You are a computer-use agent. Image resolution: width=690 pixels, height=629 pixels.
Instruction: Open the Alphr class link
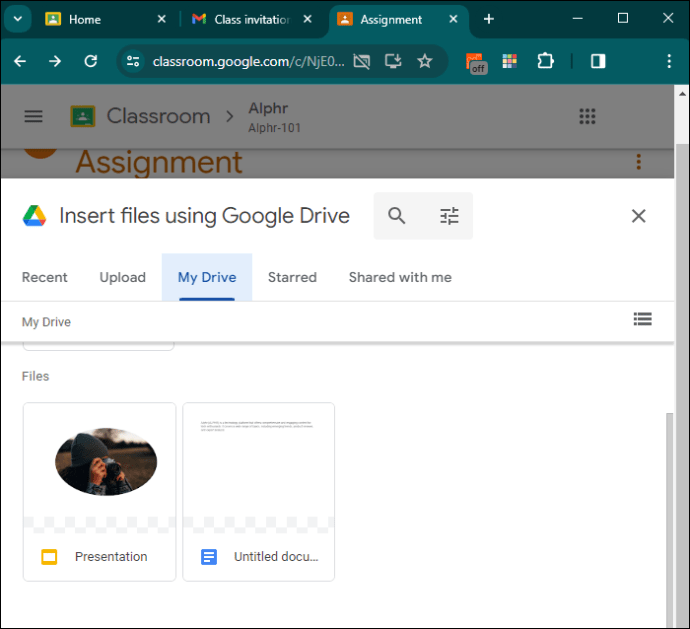[274, 117]
